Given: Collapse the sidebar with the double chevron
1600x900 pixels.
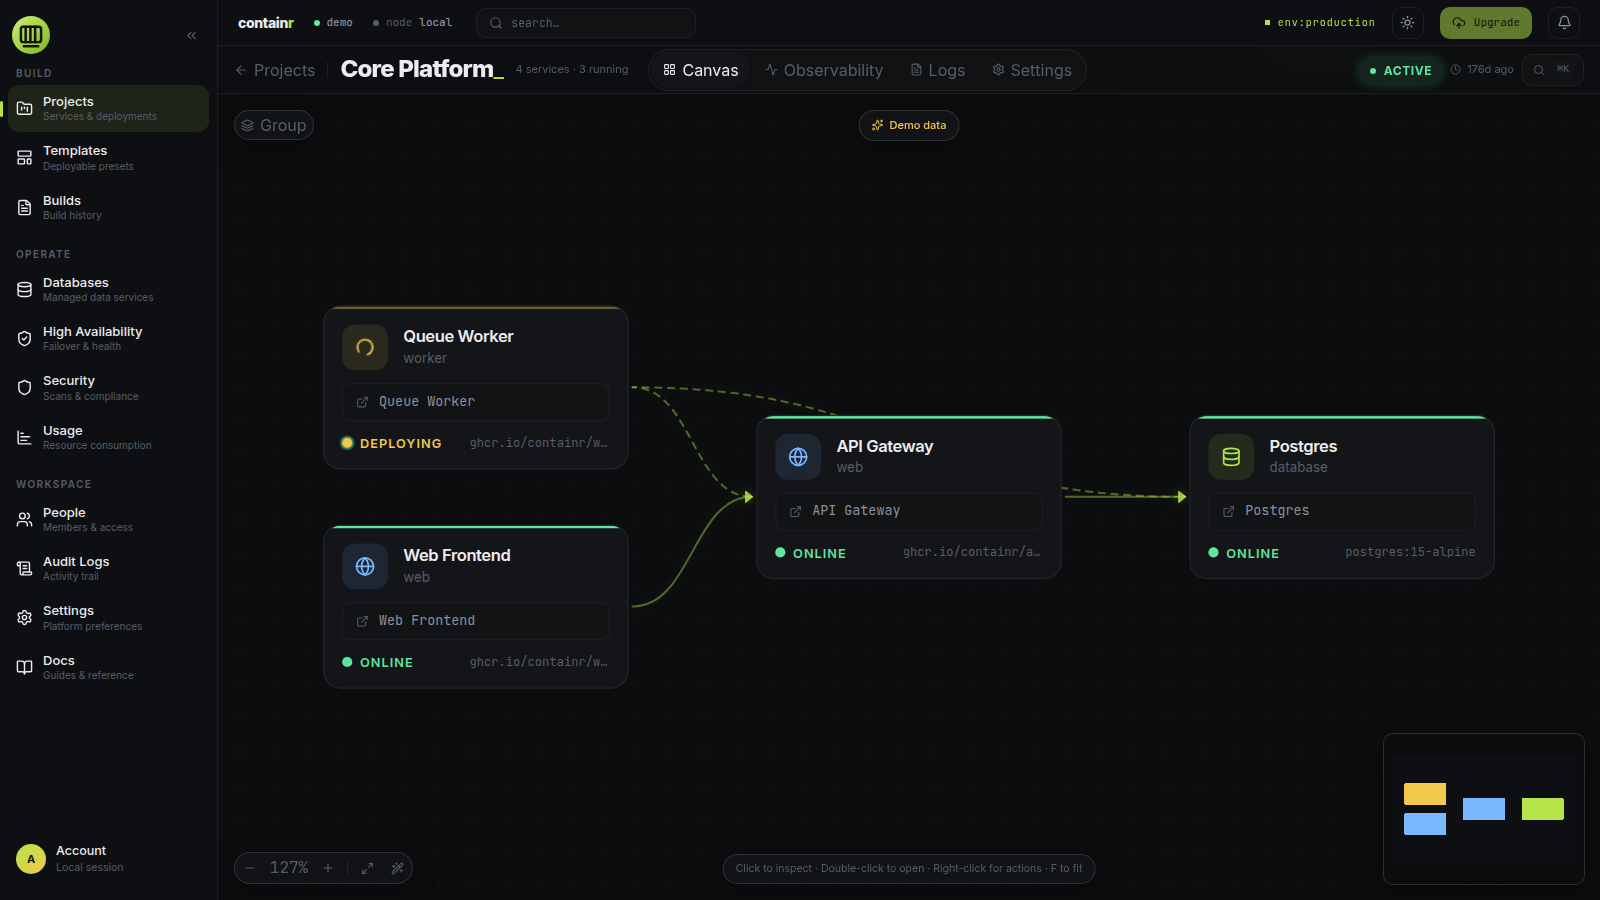Looking at the screenshot, I should tap(191, 35).
